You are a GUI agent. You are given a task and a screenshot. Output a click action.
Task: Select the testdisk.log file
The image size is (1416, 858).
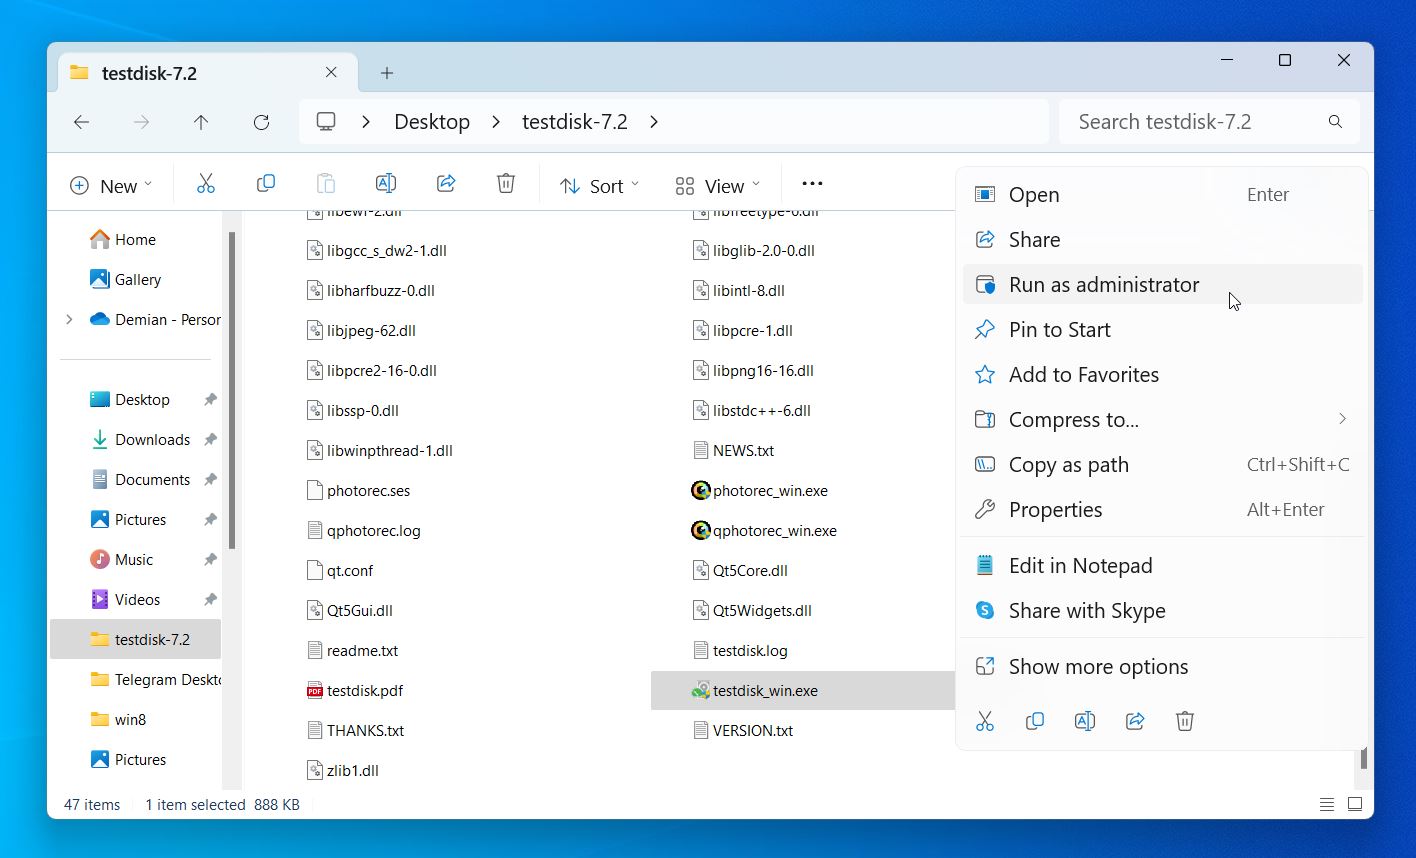click(740, 651)
